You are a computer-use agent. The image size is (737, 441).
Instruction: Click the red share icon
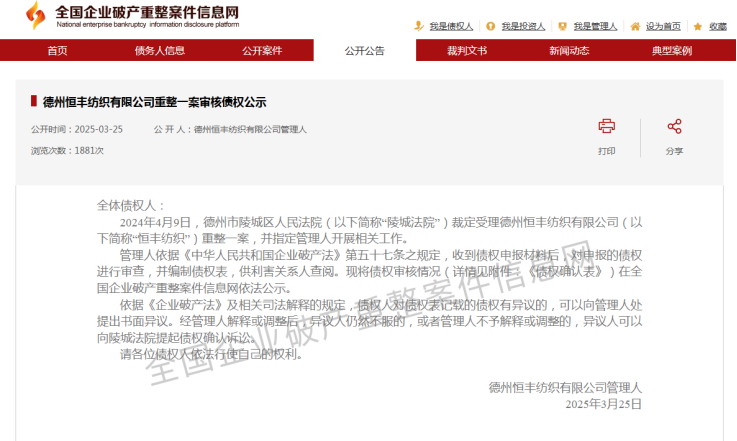coord(674,126)
